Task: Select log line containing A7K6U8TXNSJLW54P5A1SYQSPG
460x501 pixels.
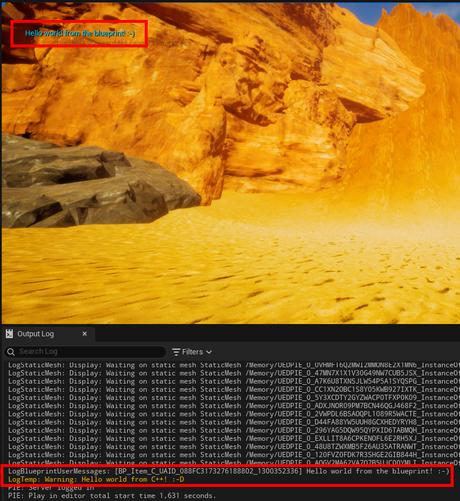Action: (233, 381)
